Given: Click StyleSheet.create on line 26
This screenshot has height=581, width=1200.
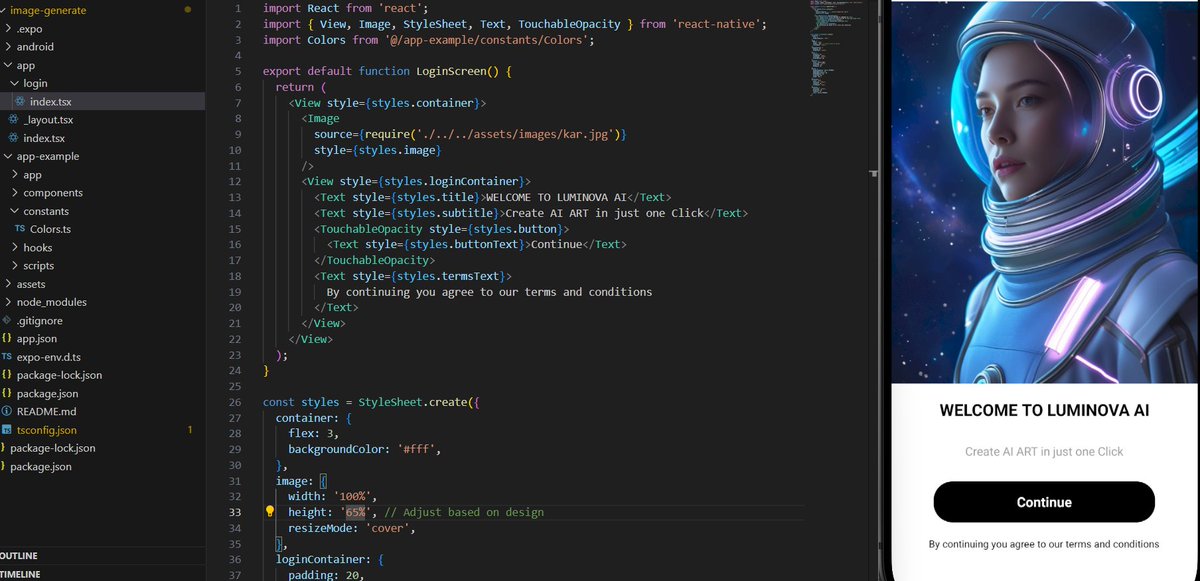Looking at the screenshot, I should (x=415, y=402).
